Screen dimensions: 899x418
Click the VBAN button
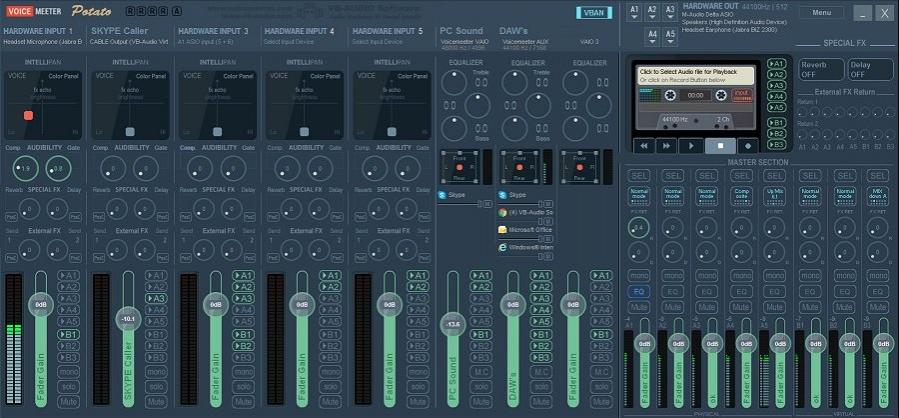pyautogui.click(x=595, y=13)
